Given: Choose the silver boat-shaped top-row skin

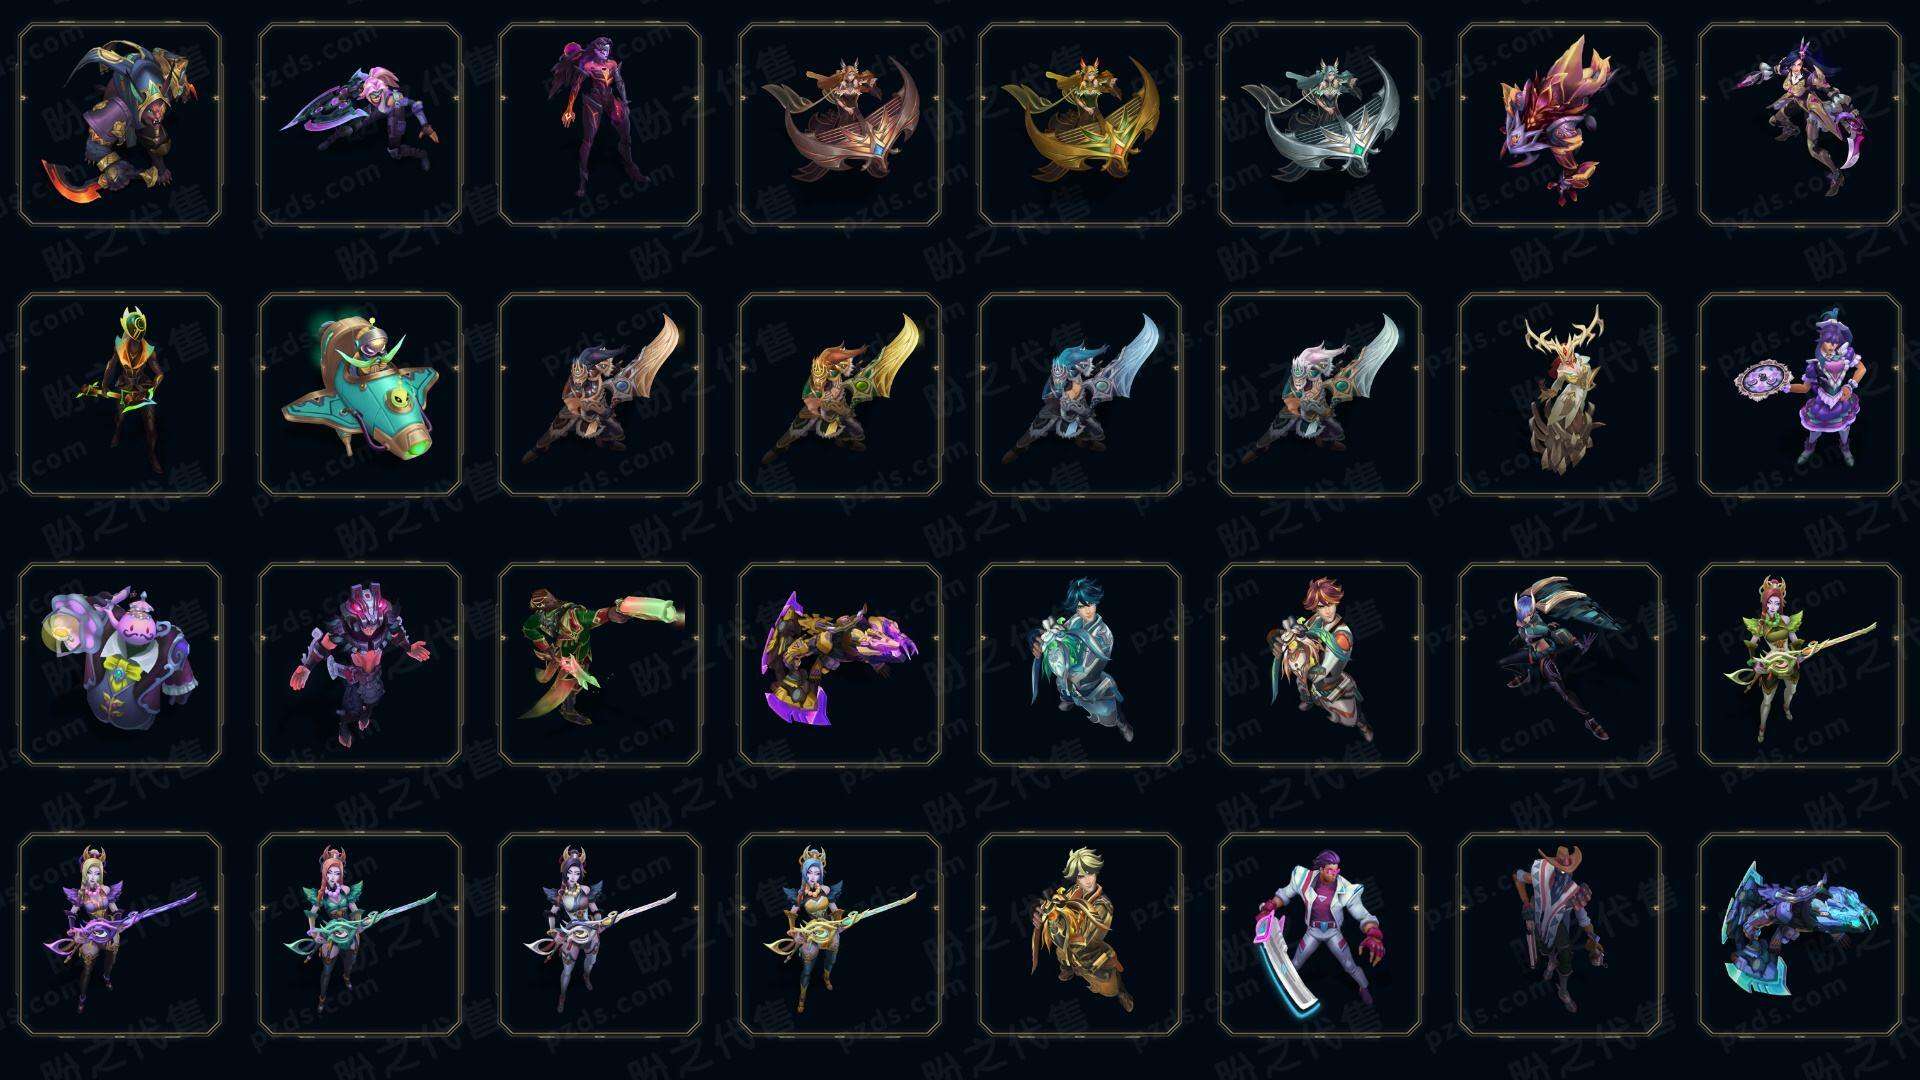Looking at the screenshot, I should 1320,125.
